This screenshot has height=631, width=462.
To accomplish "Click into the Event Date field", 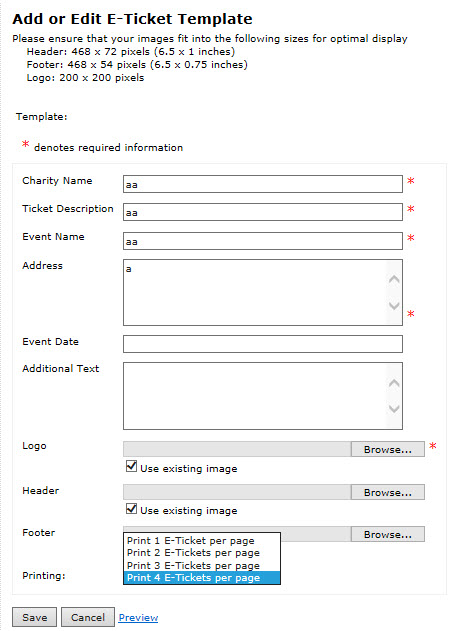I will 263,344.
